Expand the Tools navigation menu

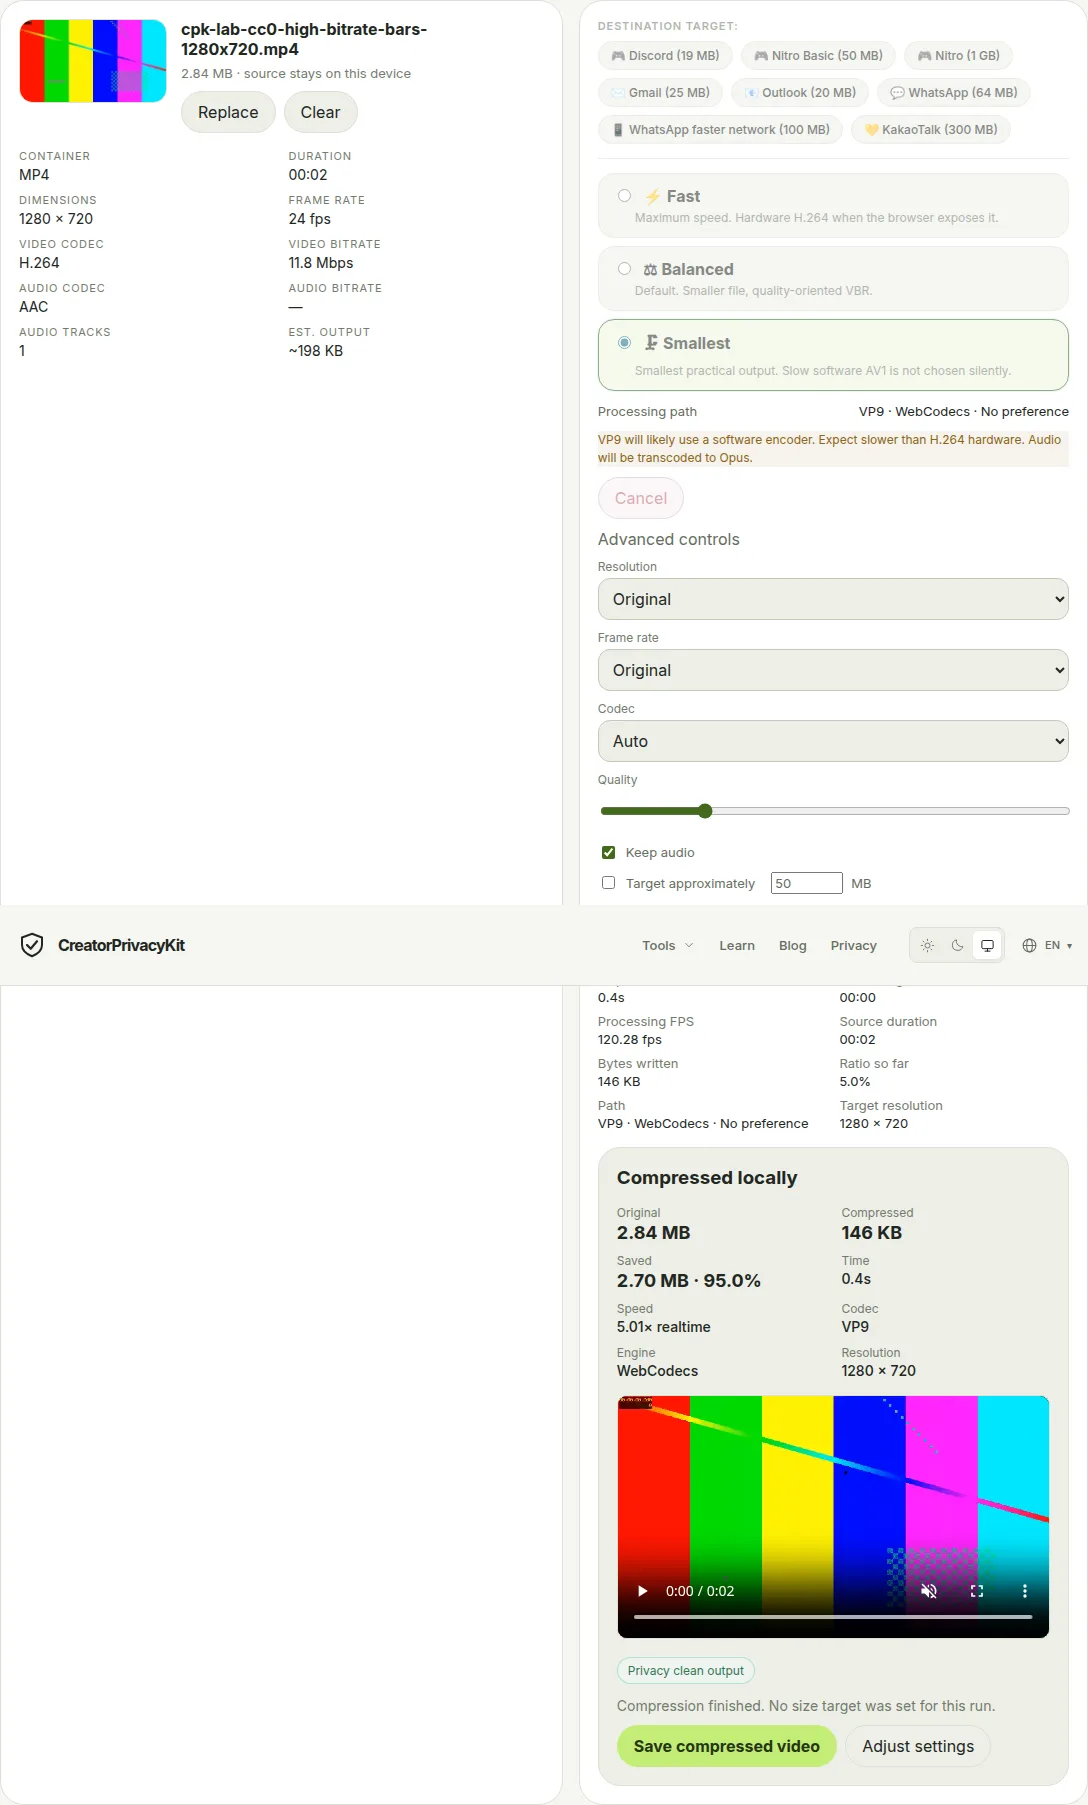coord(667,945)
